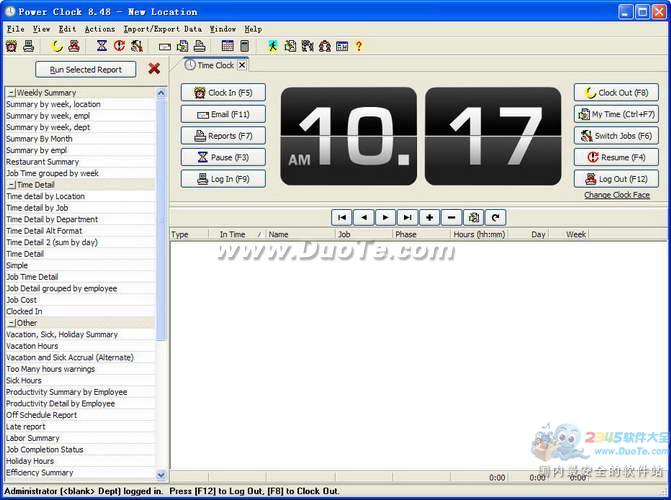
Task: Click the running person toolbar icon
Action: click(x=273, y=46)
